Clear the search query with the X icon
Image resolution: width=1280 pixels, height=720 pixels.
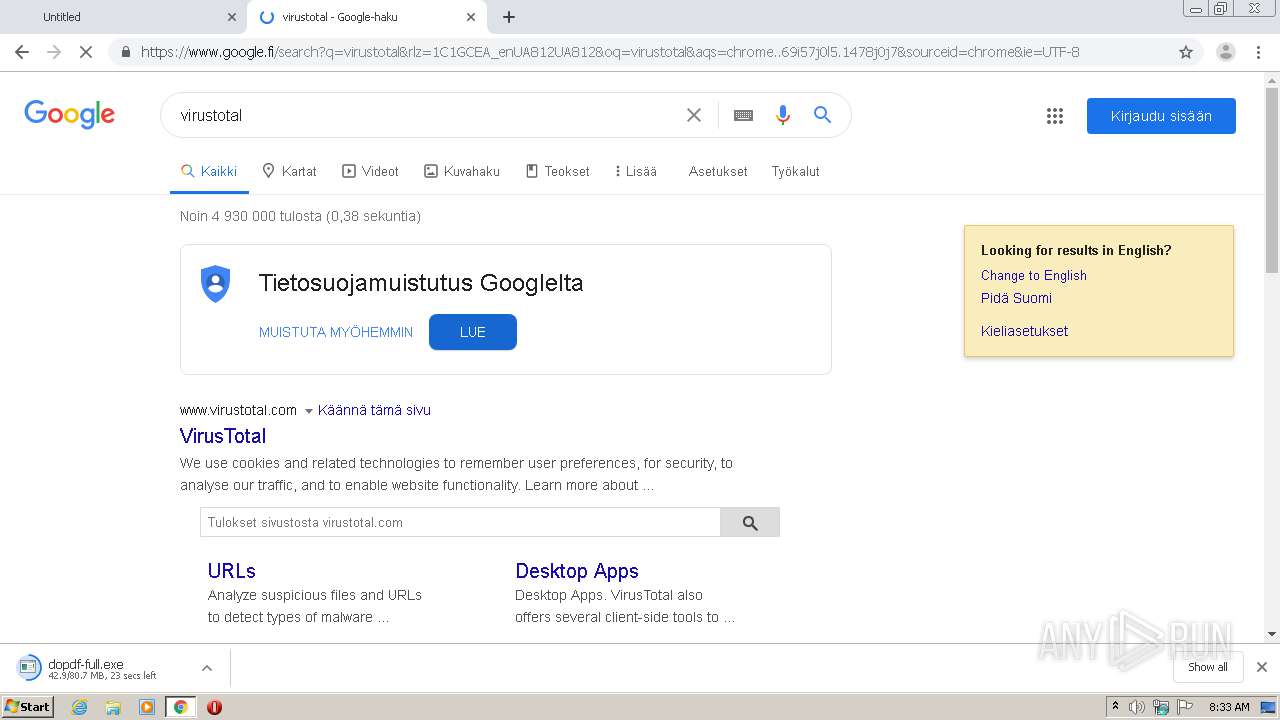pos(694,115)
